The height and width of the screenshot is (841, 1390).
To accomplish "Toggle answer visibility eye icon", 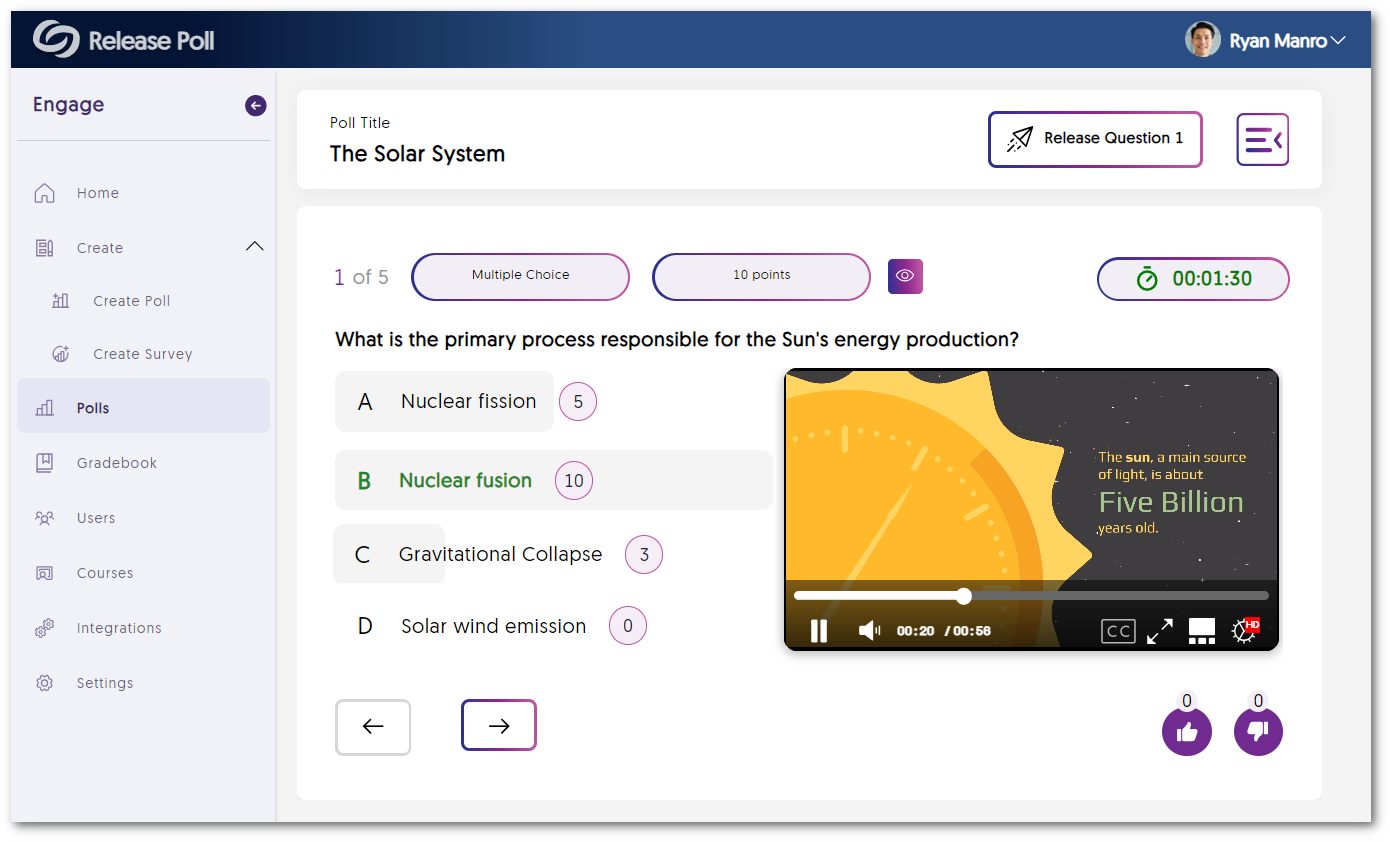I will (905, 276).
